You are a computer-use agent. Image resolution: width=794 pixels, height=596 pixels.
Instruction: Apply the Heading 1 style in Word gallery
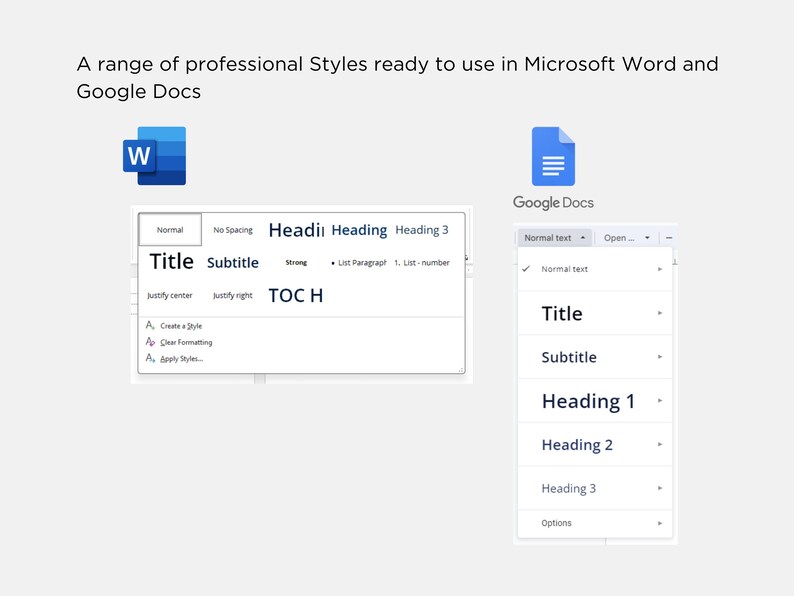click(296, 230)
